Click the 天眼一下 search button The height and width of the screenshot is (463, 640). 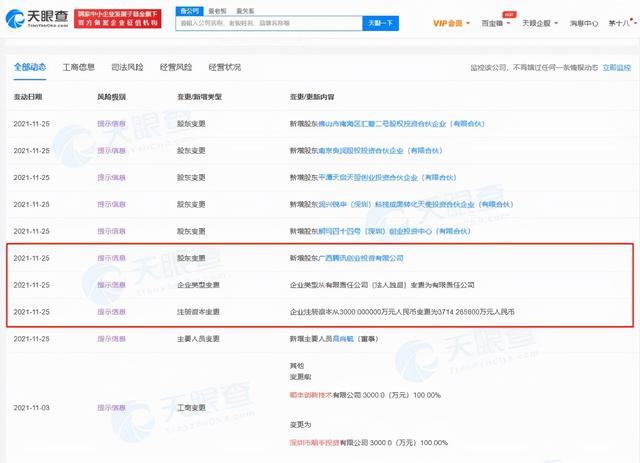click(x=380, y=23)
